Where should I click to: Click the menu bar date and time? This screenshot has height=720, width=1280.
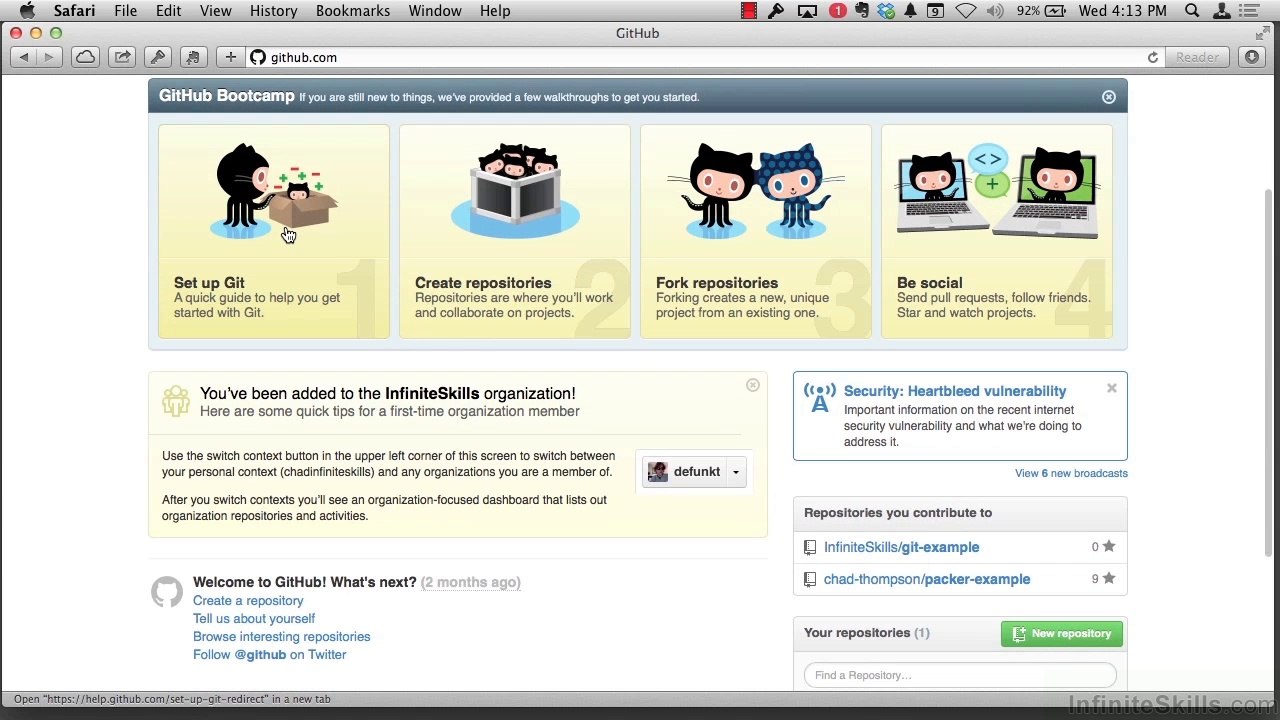pyautogui.click(x=1123, y=11)
